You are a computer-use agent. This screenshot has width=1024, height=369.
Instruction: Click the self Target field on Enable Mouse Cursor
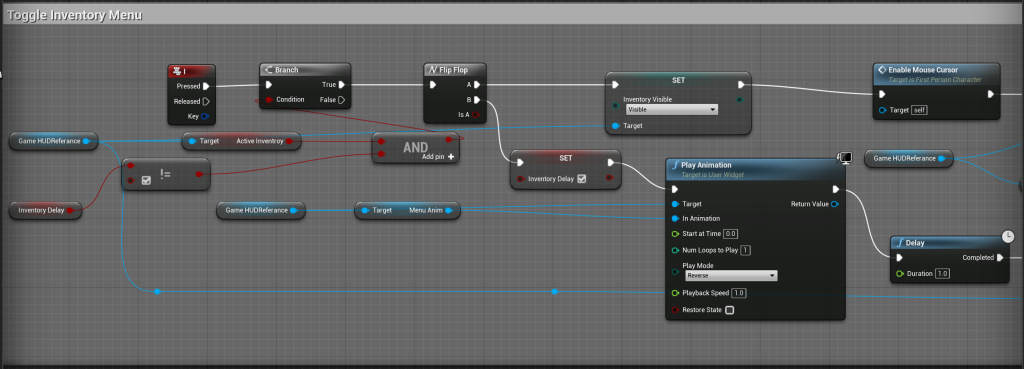pos(920,110)
